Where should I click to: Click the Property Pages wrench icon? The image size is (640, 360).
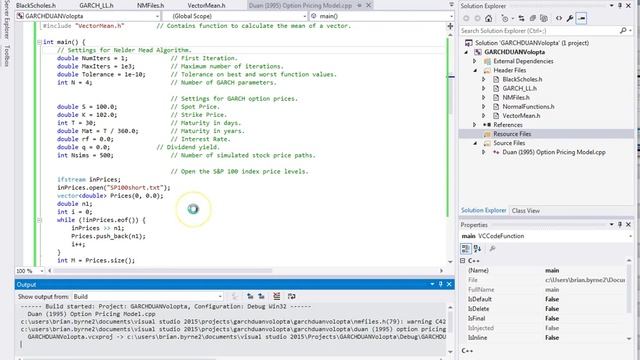click(x=492, y=249)
